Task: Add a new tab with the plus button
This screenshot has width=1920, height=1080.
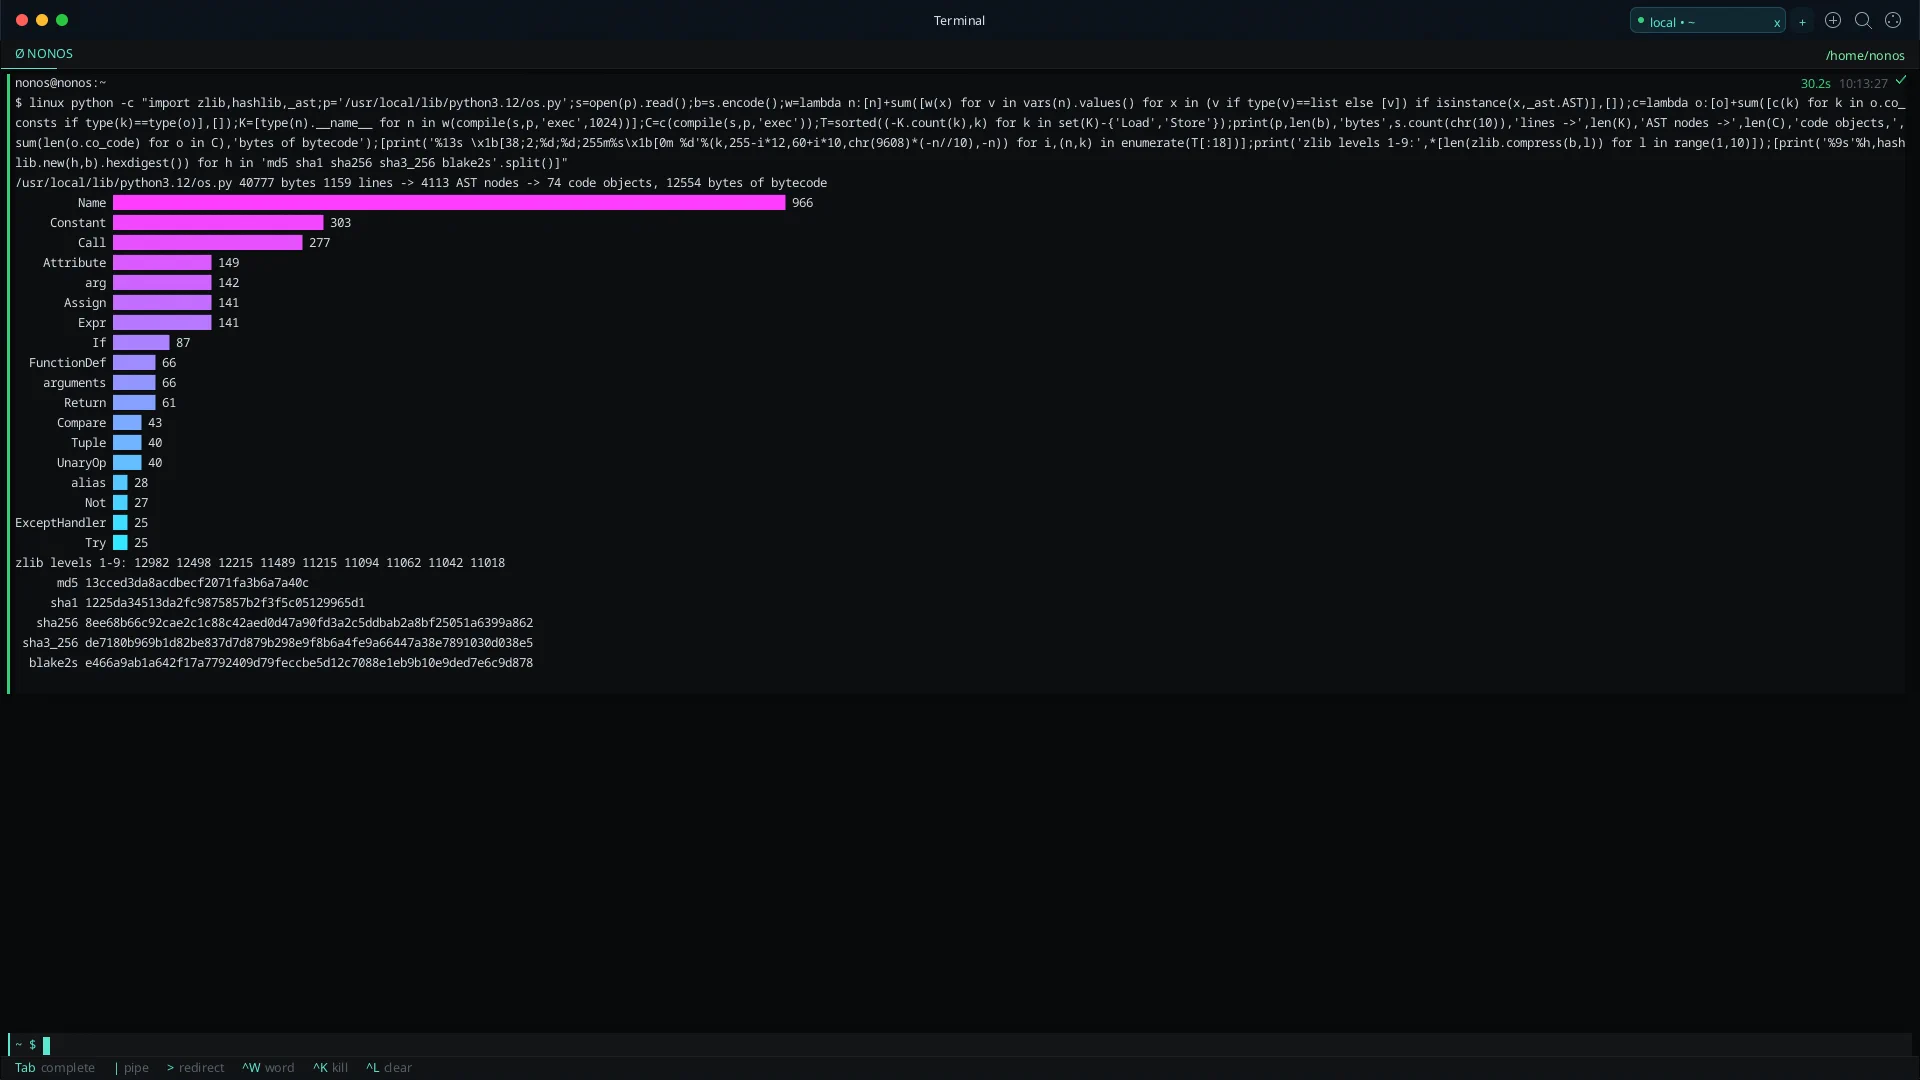Action: 1802,22
